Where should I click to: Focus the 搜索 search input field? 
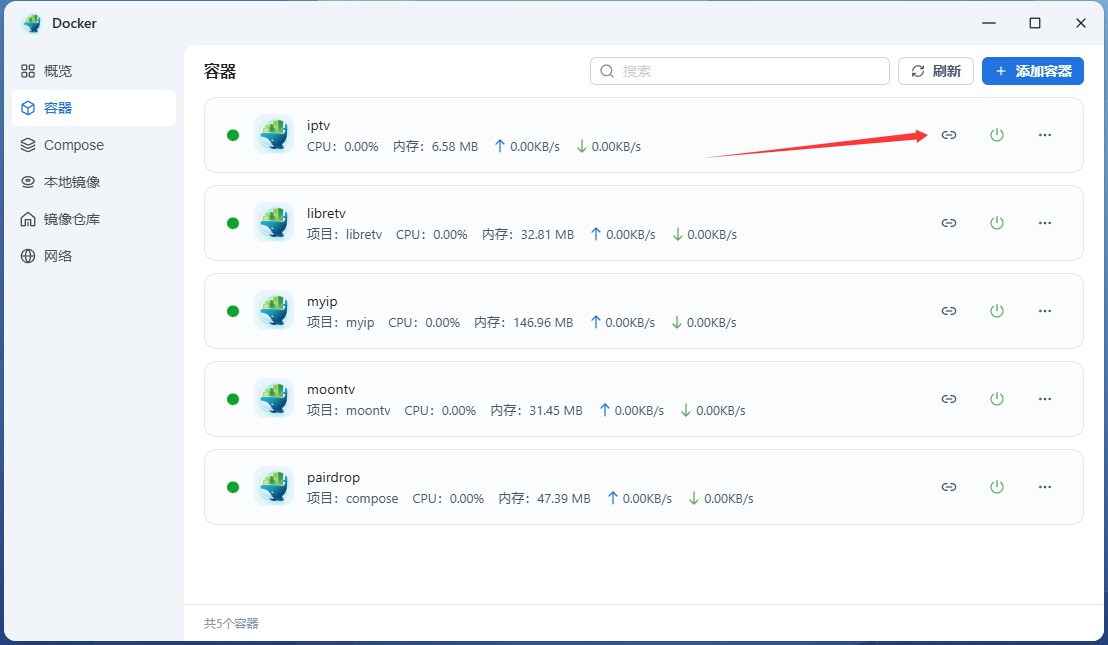740,71
